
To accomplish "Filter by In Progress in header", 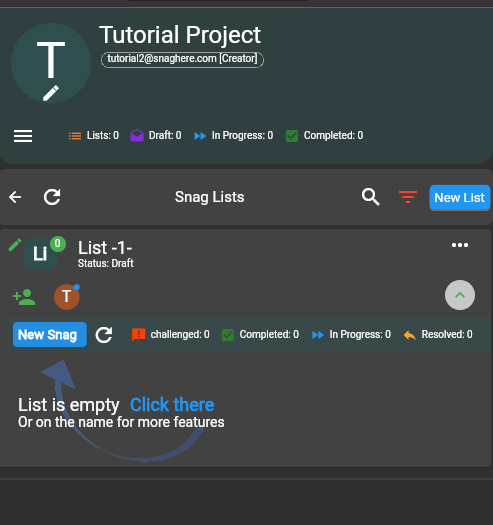I will pyautogui.click(x=233, y=136).
